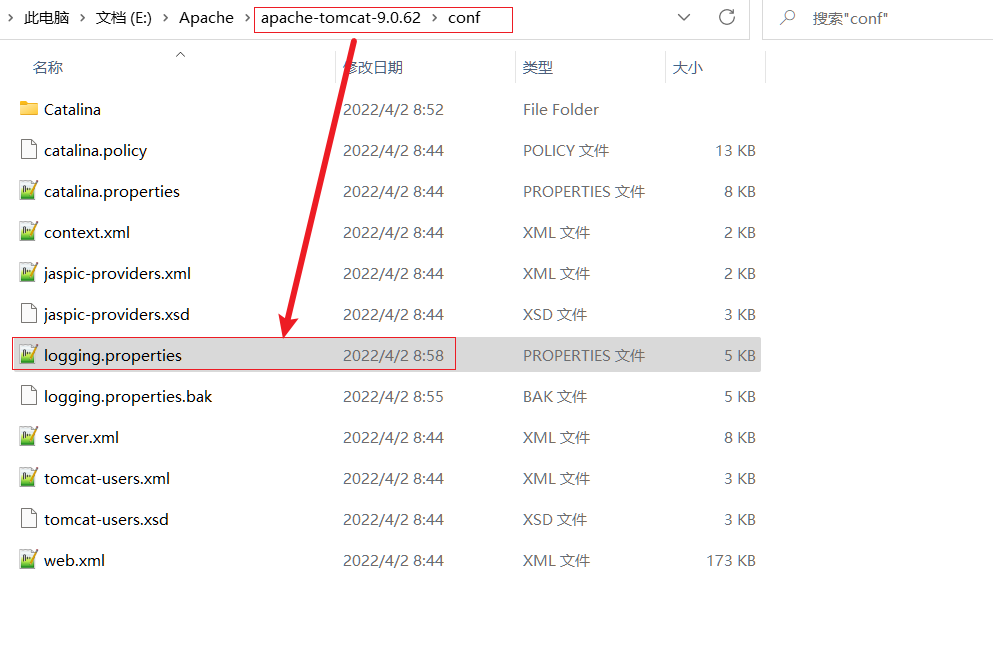Select the Catalina folder name
The width and height of the screenshot is (993, 666).
[72, 110]
